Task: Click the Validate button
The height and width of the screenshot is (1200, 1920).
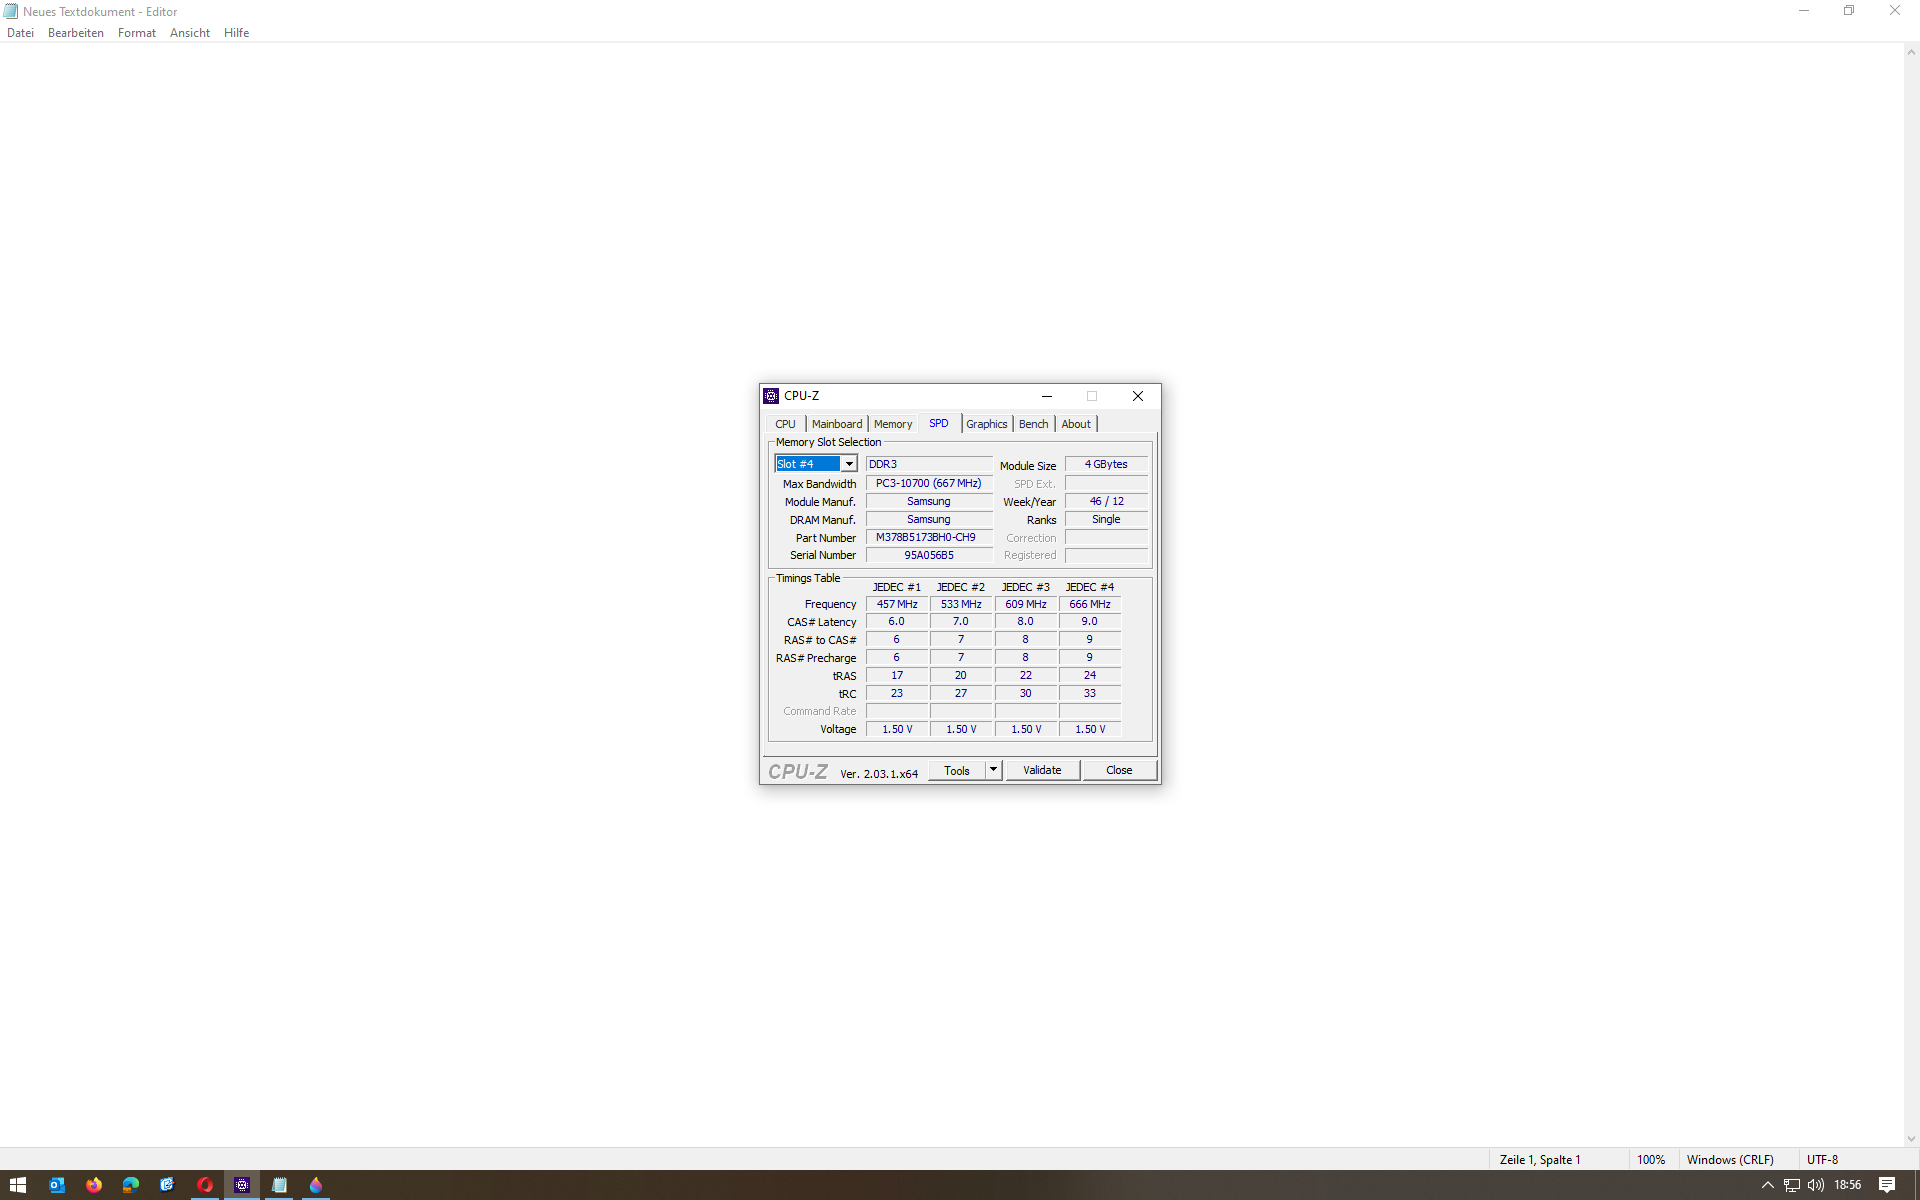Action: [x=1042, y=770]
